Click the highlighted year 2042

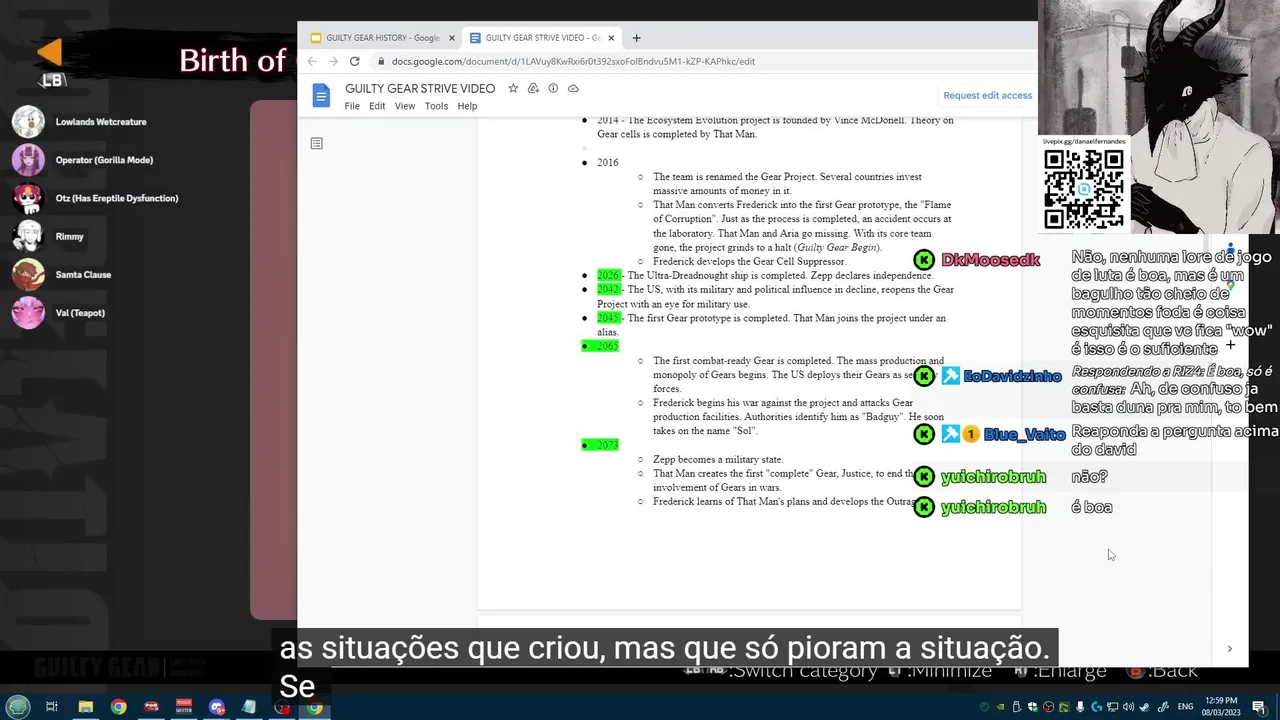click(x=608, y=289)
